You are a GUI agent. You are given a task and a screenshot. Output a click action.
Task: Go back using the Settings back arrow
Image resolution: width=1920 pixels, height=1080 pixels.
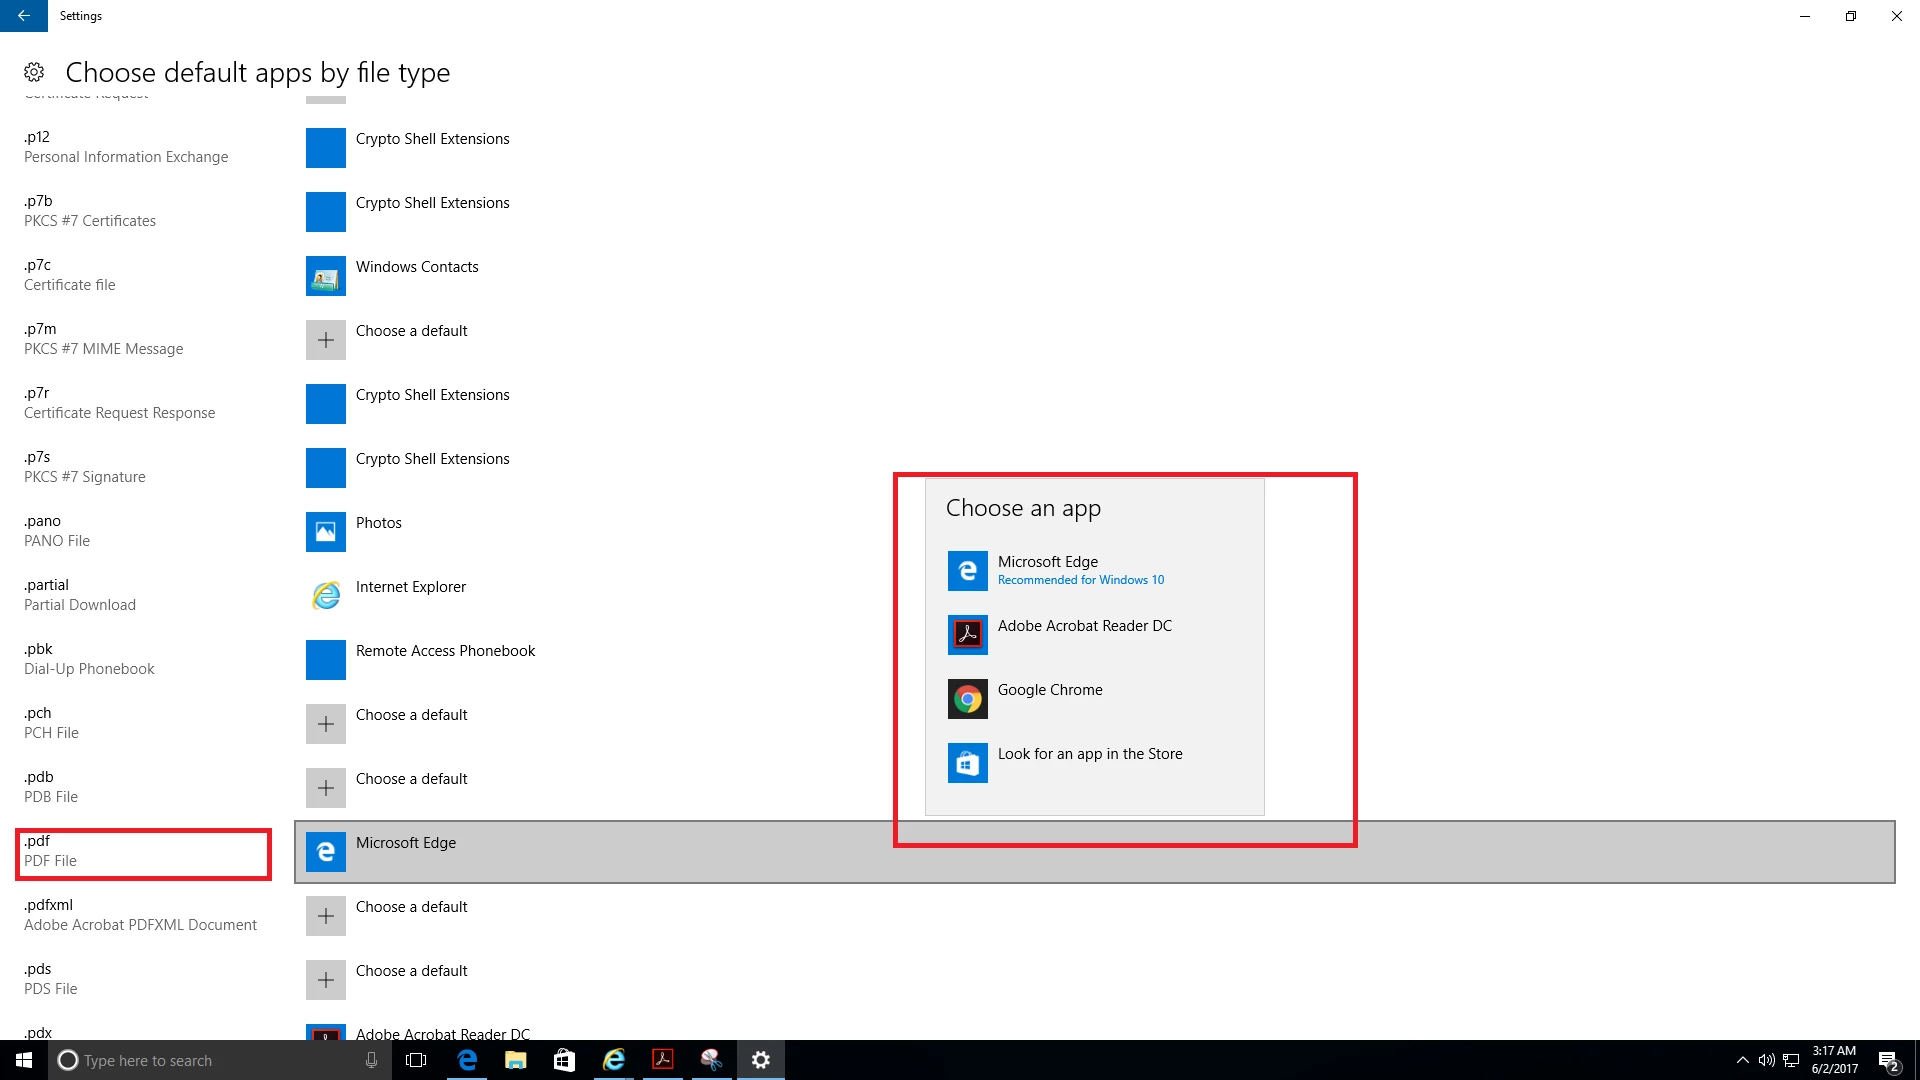(23, 16)
